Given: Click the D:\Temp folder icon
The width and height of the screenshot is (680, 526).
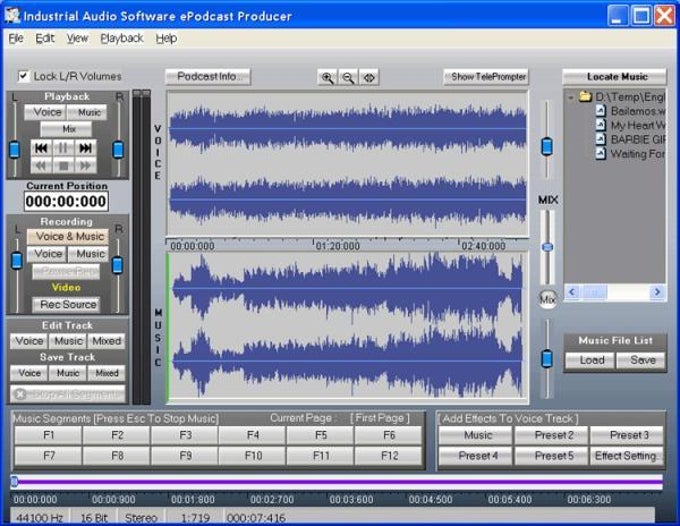Looking at the screenshot, I should [585, 96].
